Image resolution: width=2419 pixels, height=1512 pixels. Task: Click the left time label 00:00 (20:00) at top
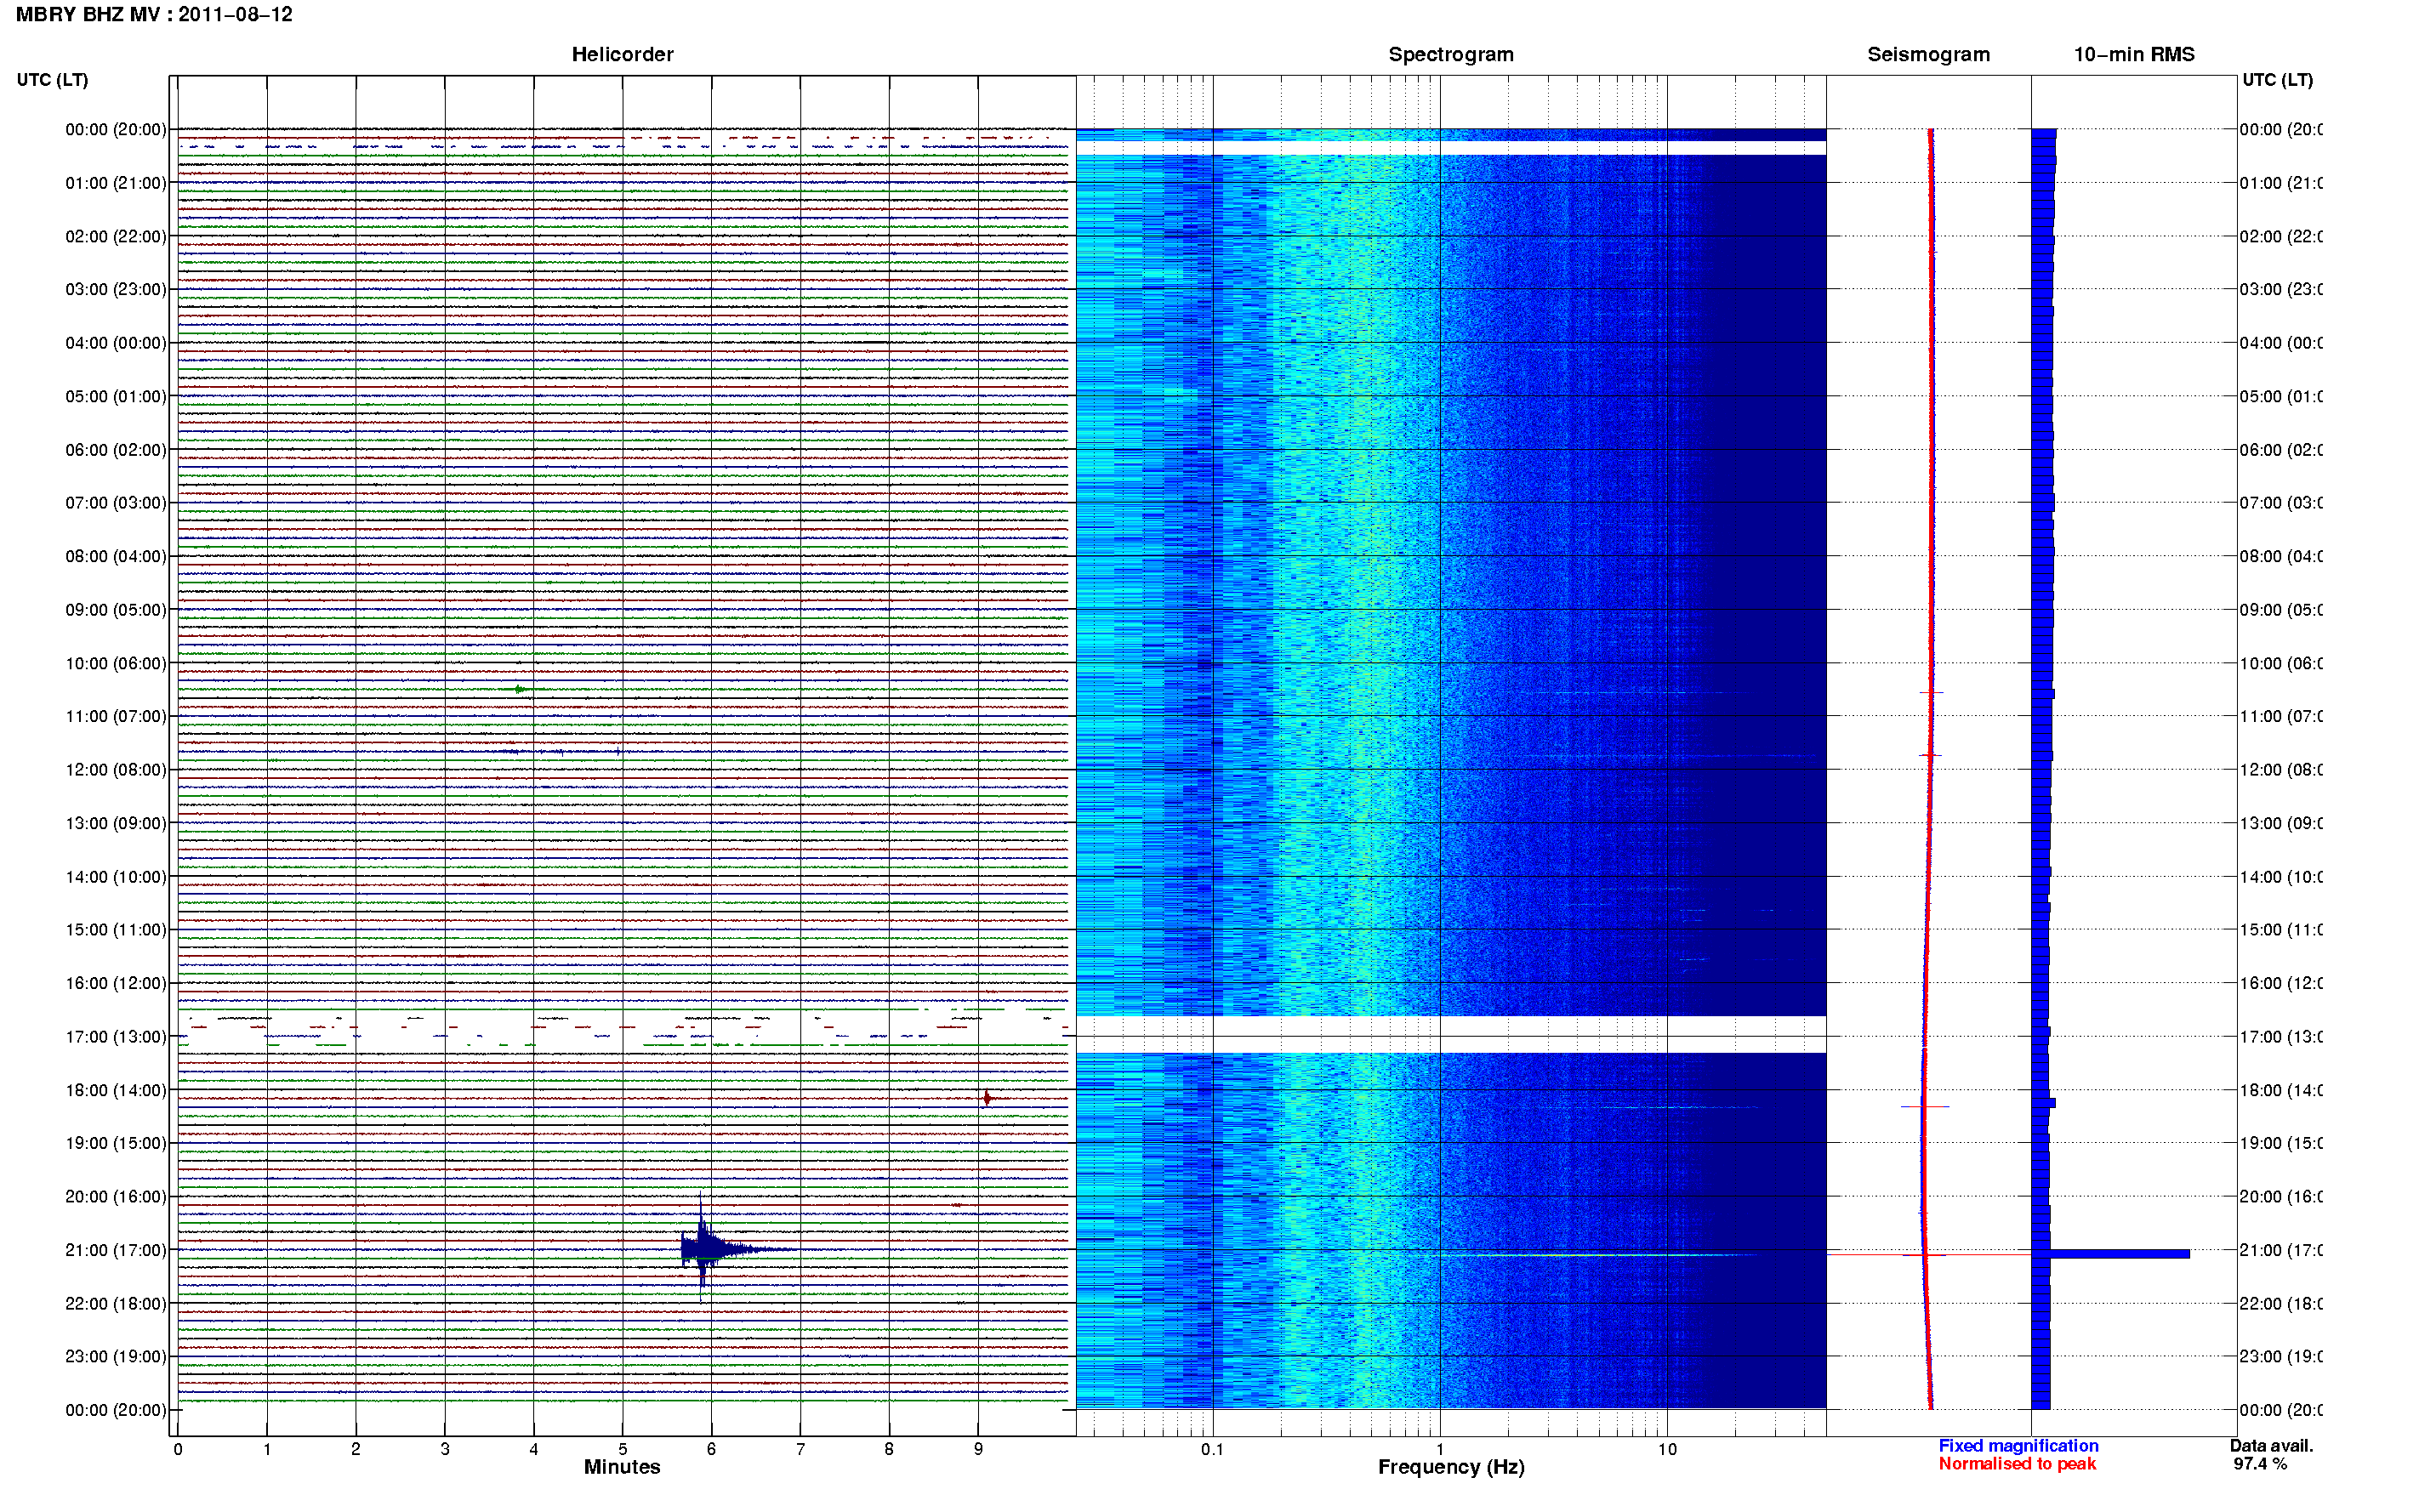pyautogui.click(x=116, y=130)
